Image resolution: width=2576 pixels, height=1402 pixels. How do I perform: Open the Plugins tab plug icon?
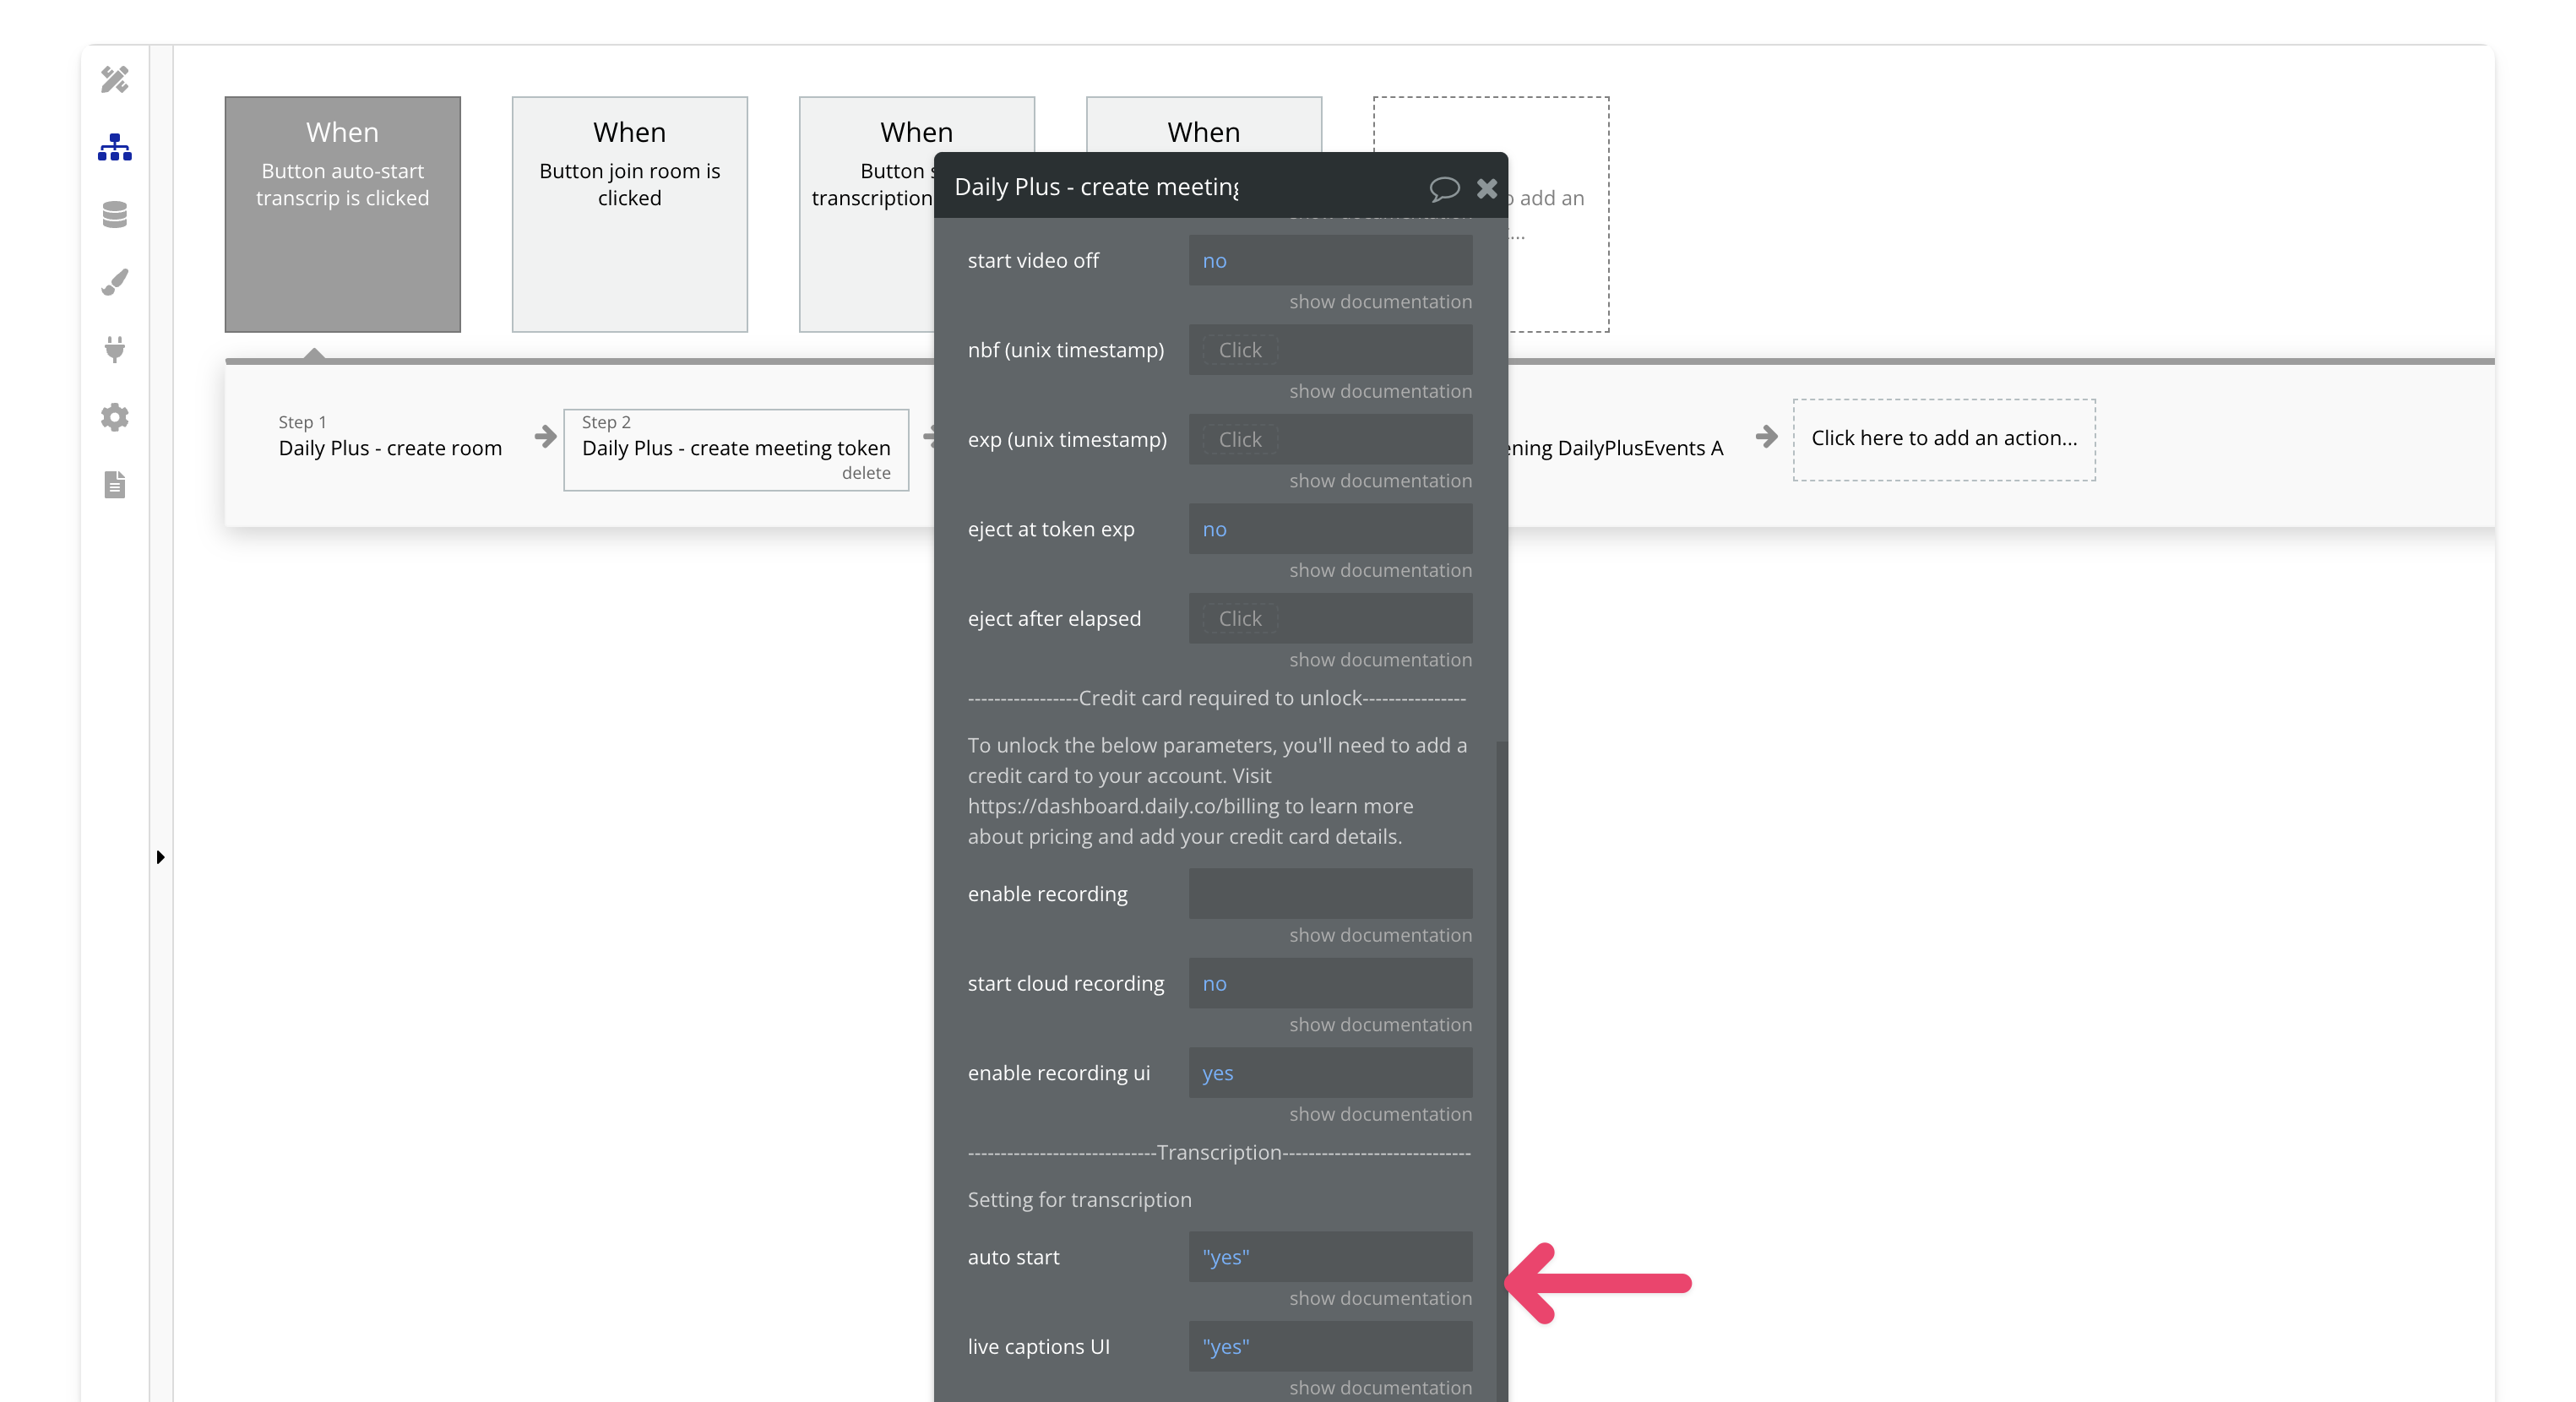coord(115,349)
